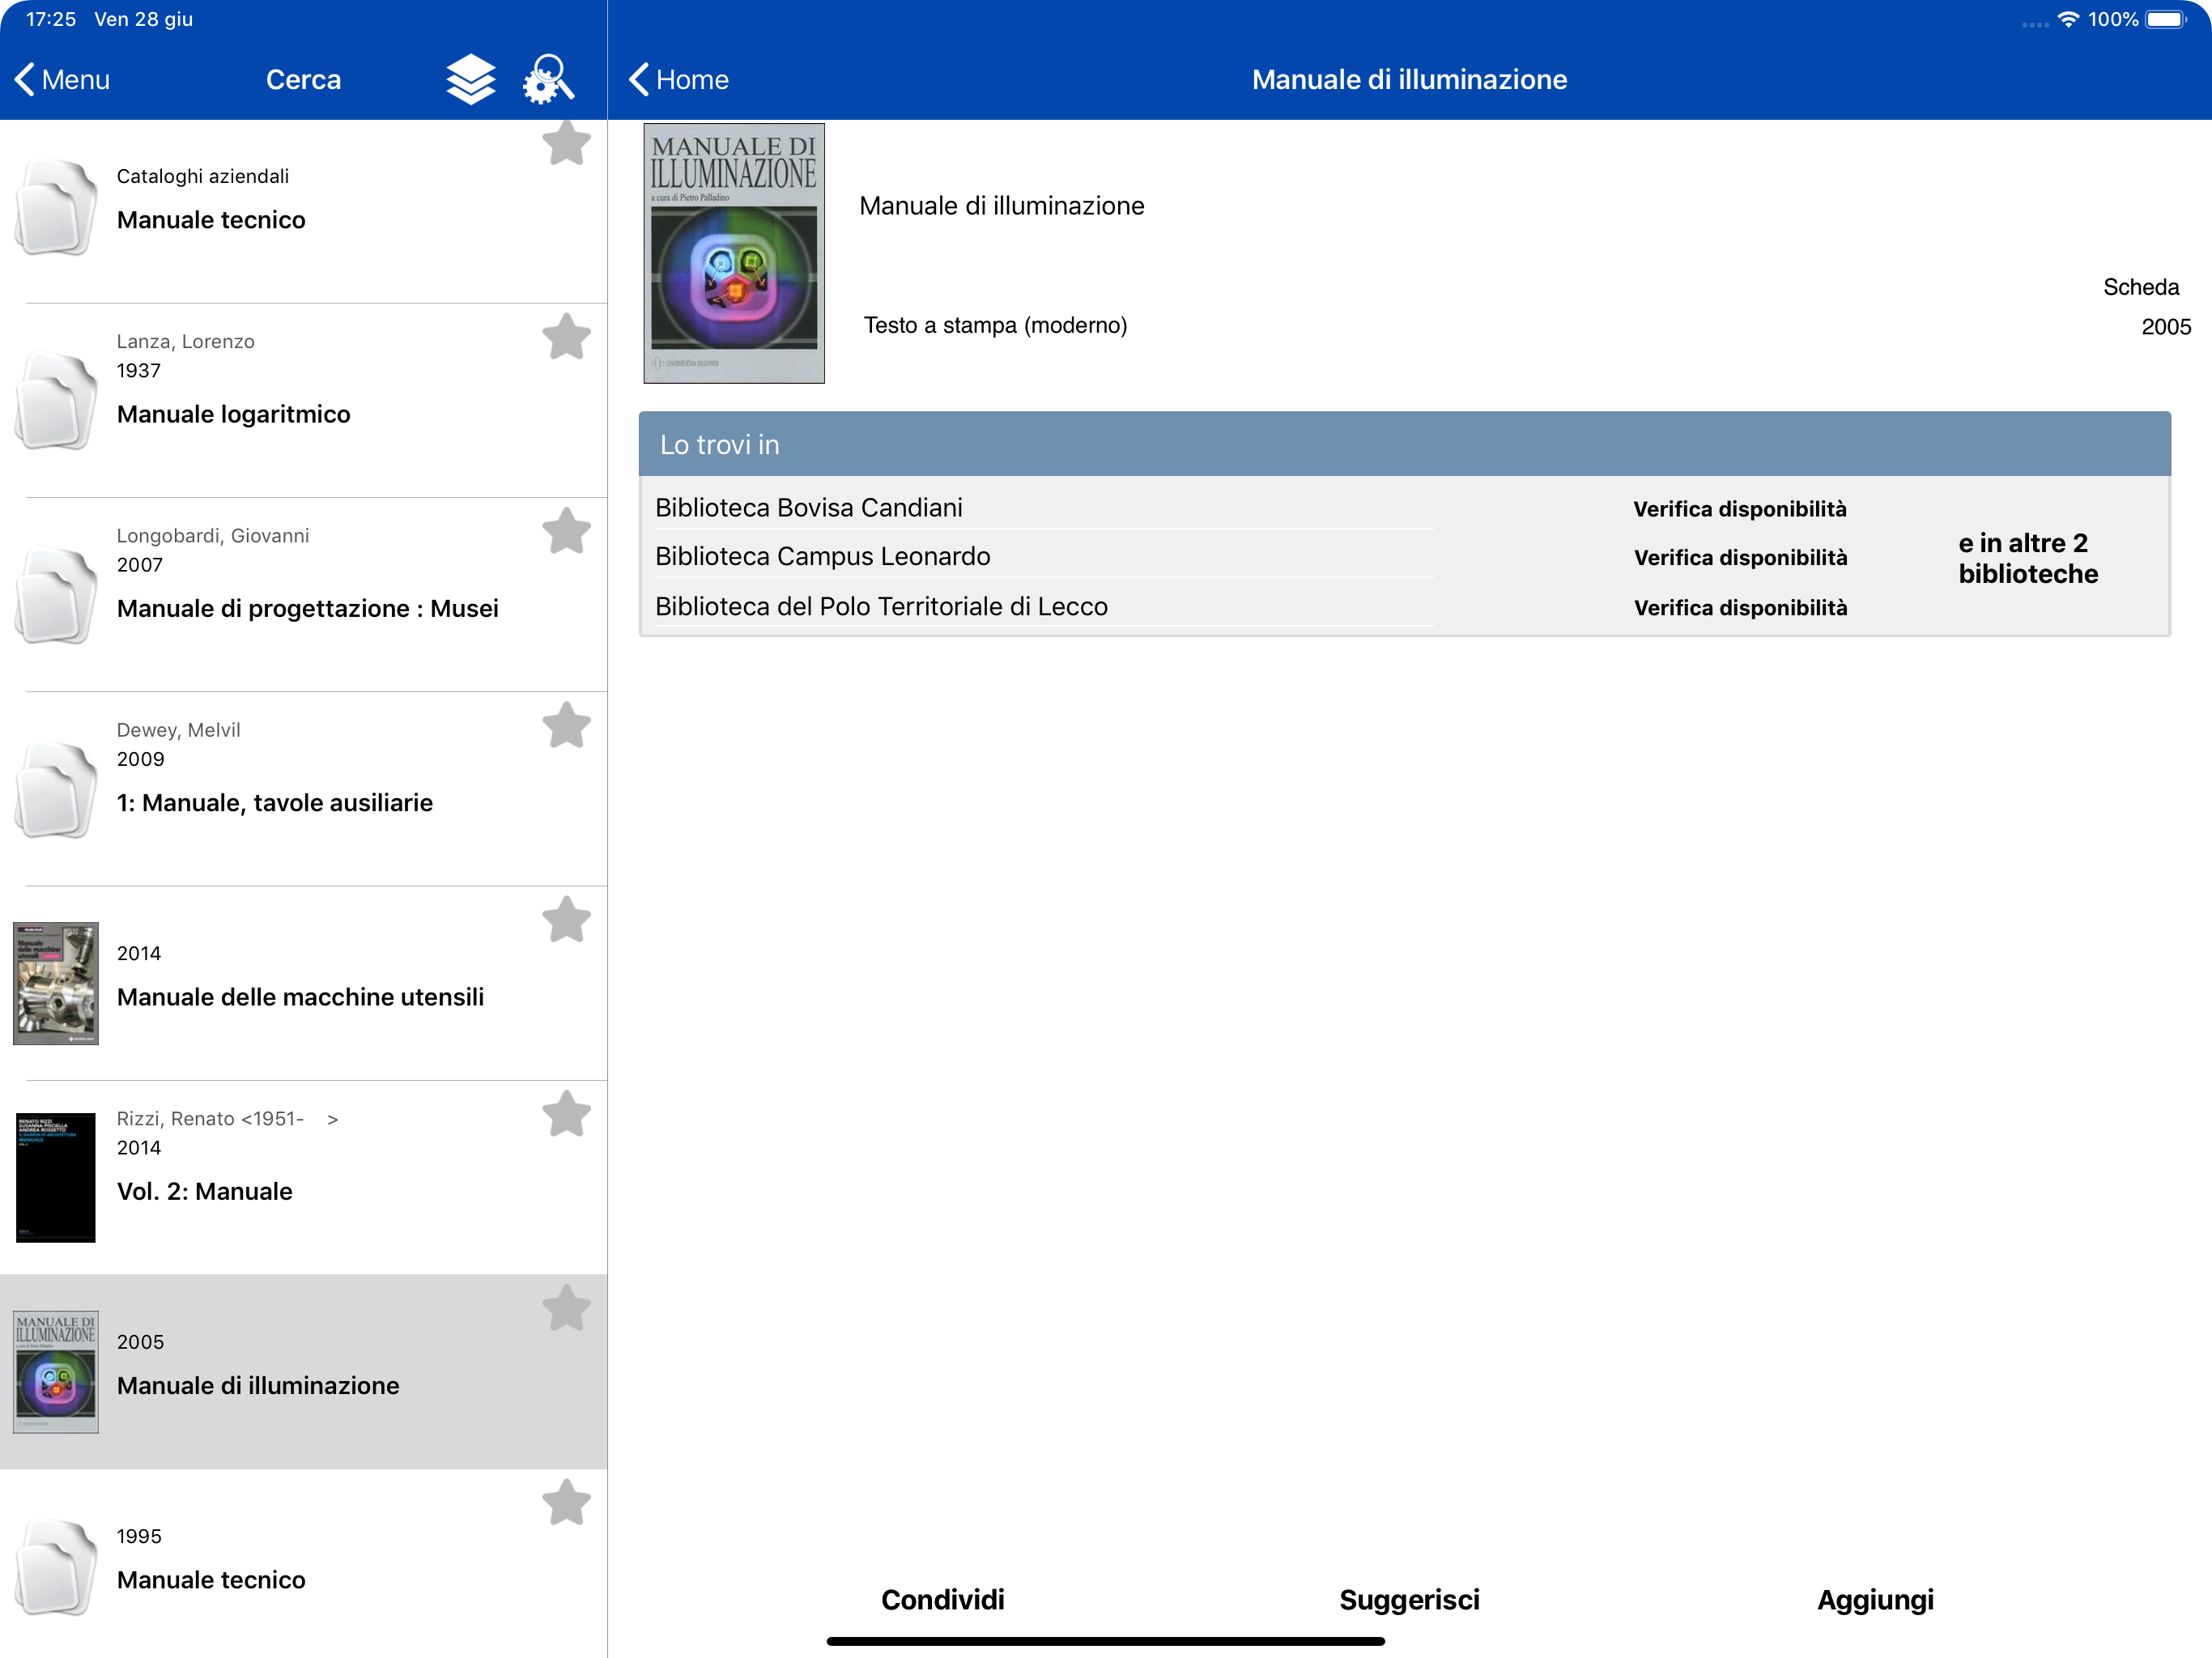Screen dimensions: 2212x1658
Task: Favorite the Manuale di illuminazione star
Action: (566, 1308)
